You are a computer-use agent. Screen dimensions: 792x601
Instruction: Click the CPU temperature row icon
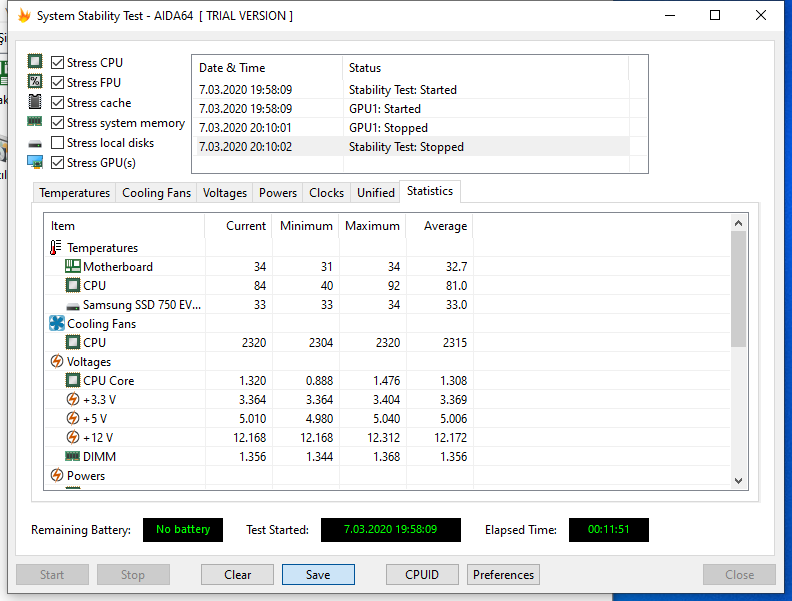(73, 285)
